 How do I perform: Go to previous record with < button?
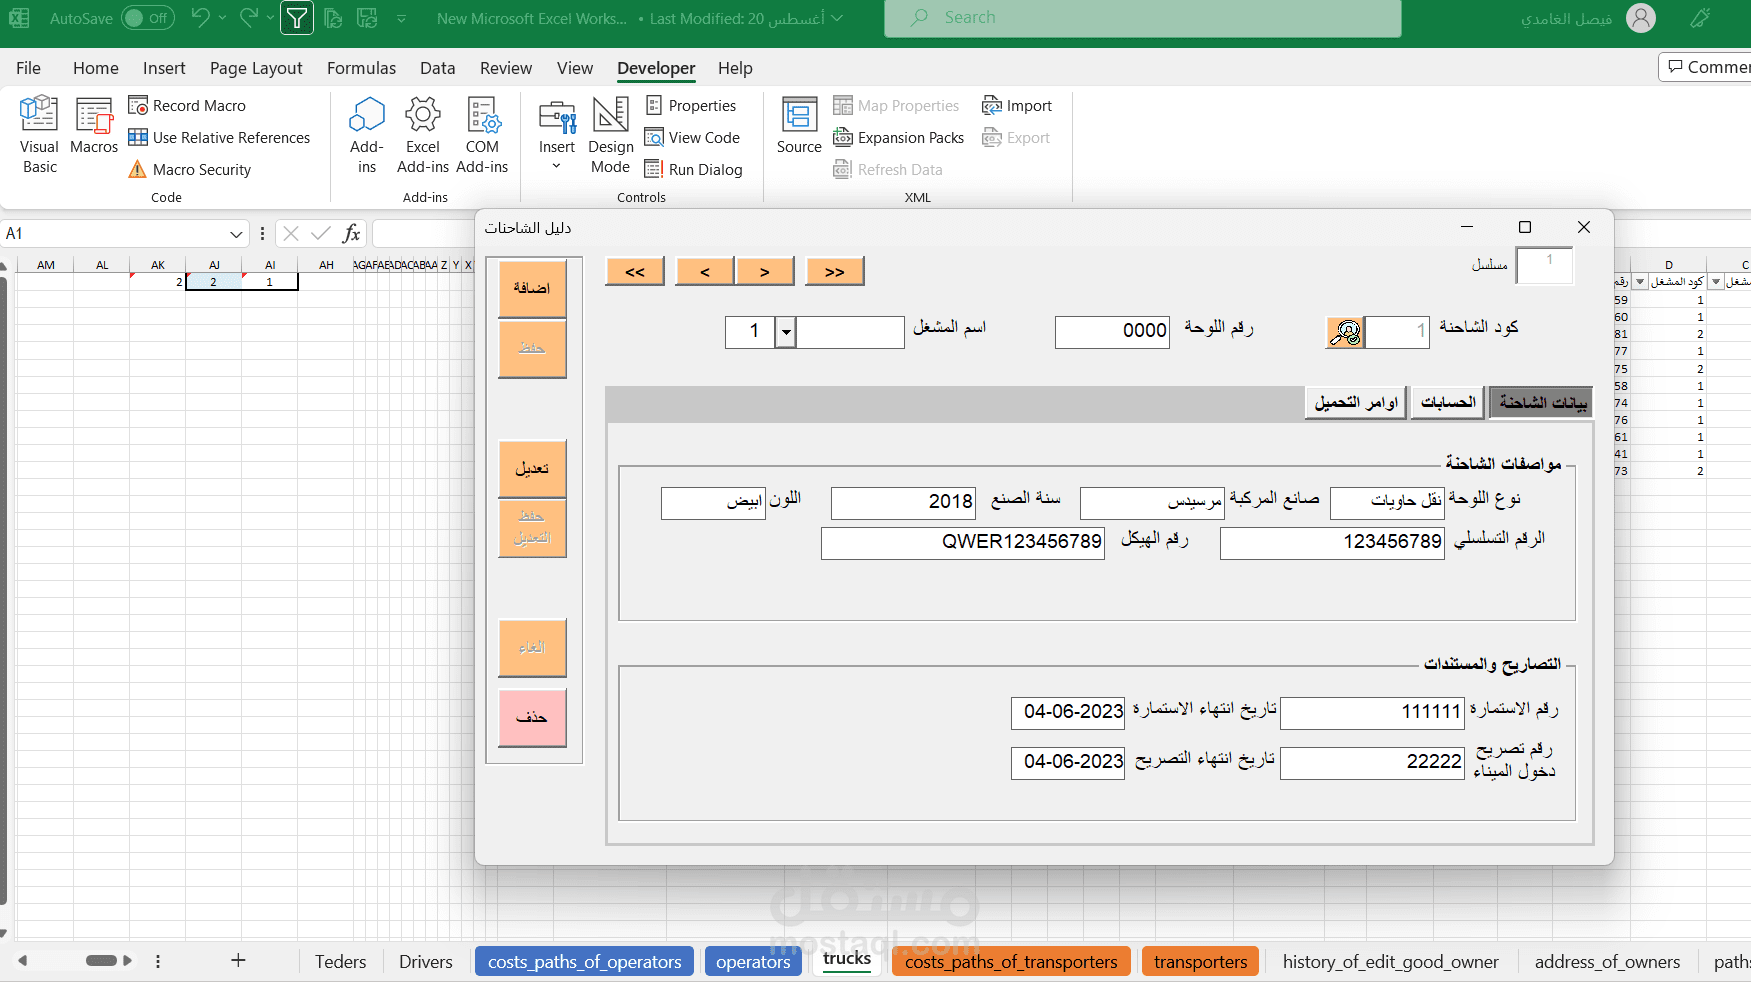705,271
